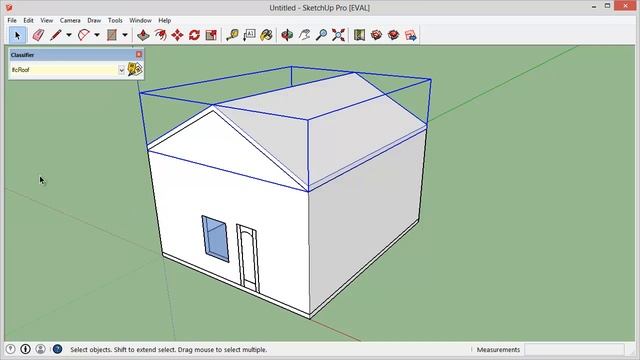Click the Classifier apply tool icon
The image size is (640, 360).
click(135, 69)
